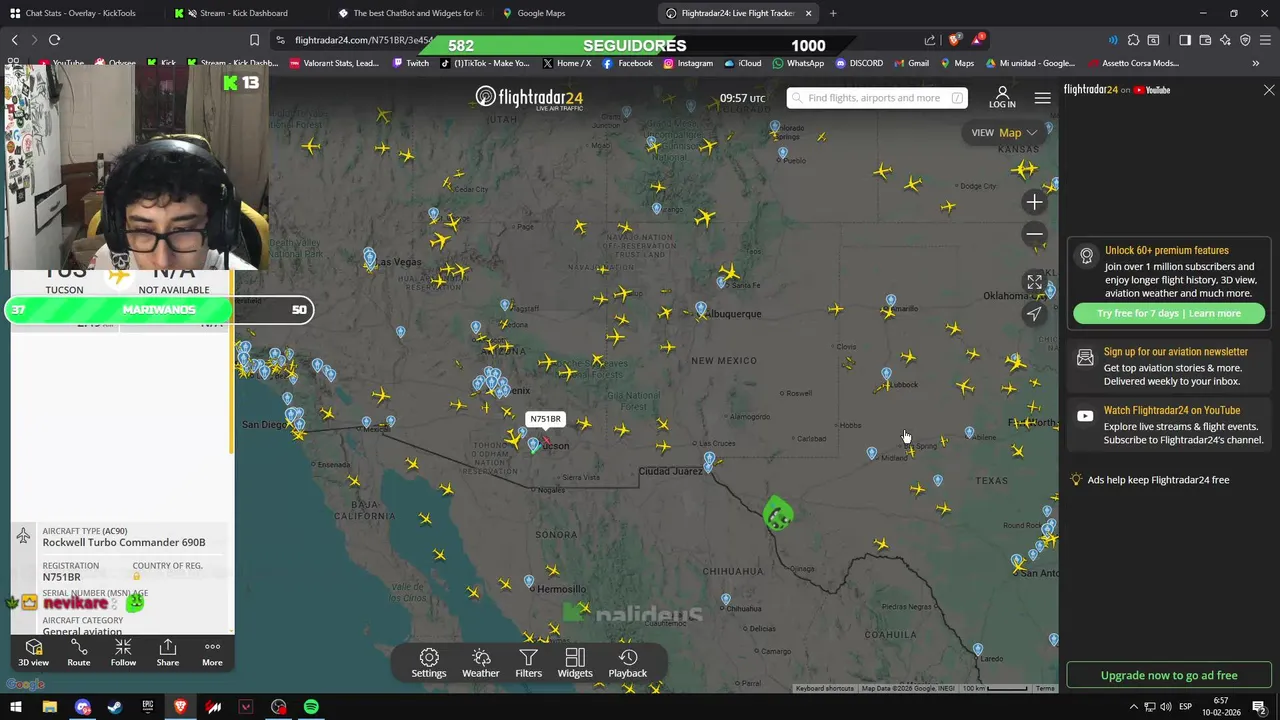The width and height of the screenshot is (1280, 720).
Task: Open a new browser tab
Action: 833,13
